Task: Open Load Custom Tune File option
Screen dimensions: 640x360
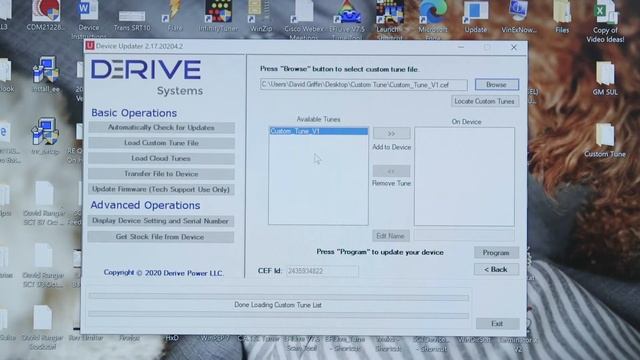Action: [161, 143]
